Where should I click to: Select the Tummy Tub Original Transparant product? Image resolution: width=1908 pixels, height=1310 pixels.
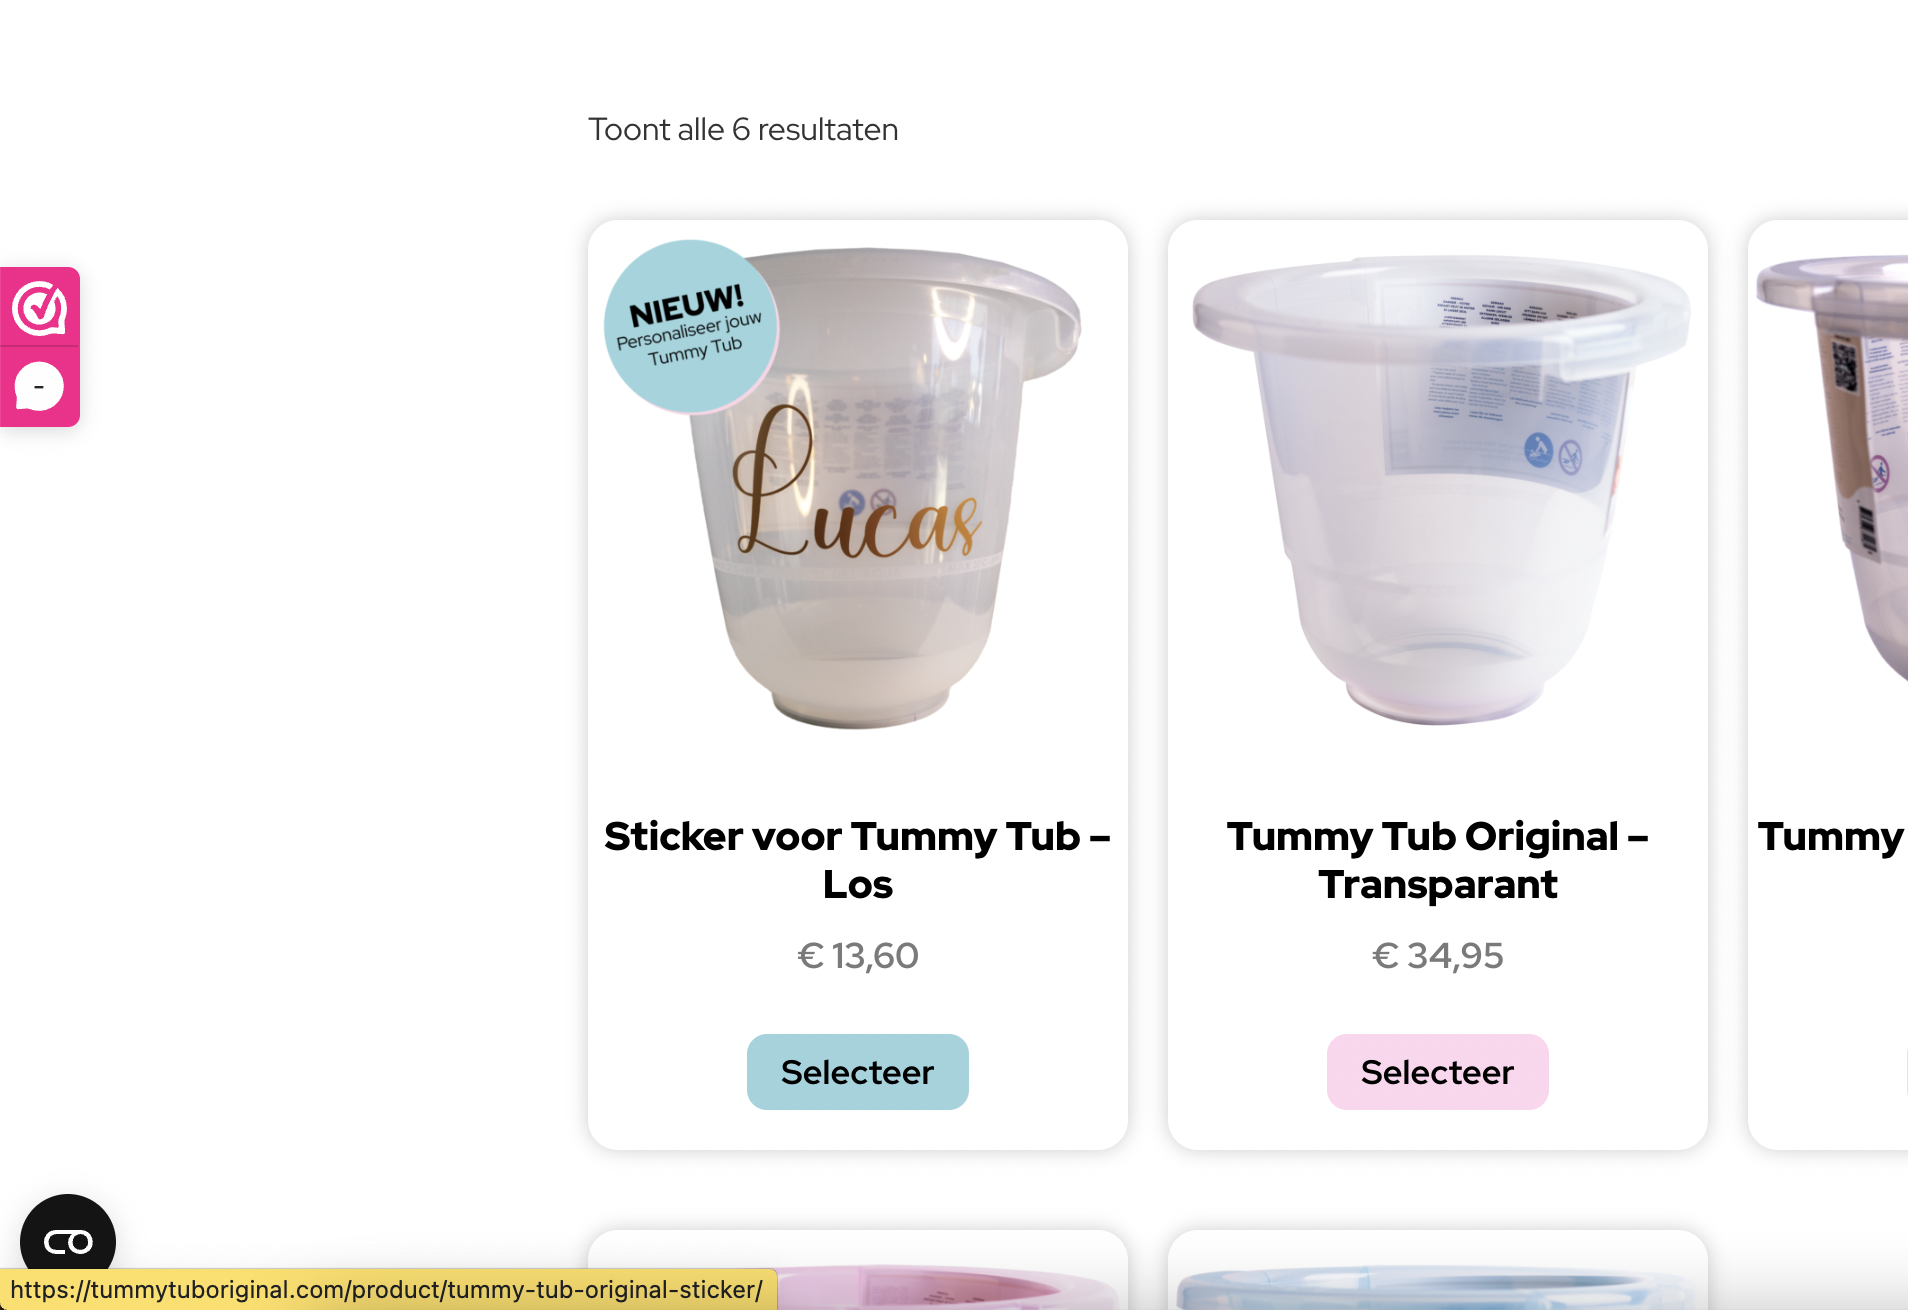(1437, 1072)
